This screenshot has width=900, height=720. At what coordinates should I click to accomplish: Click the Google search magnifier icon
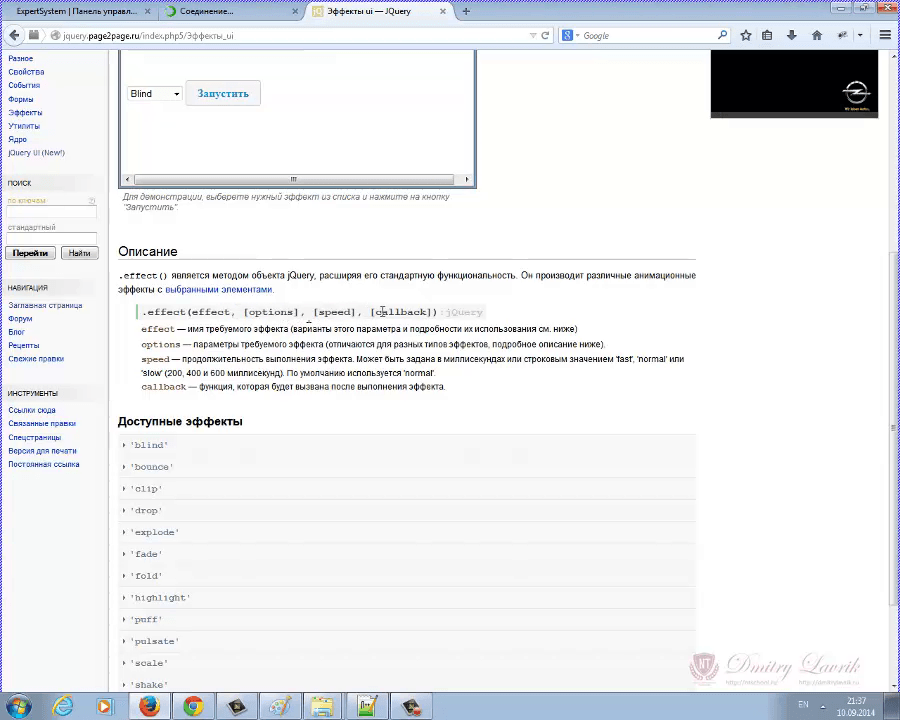722,36
